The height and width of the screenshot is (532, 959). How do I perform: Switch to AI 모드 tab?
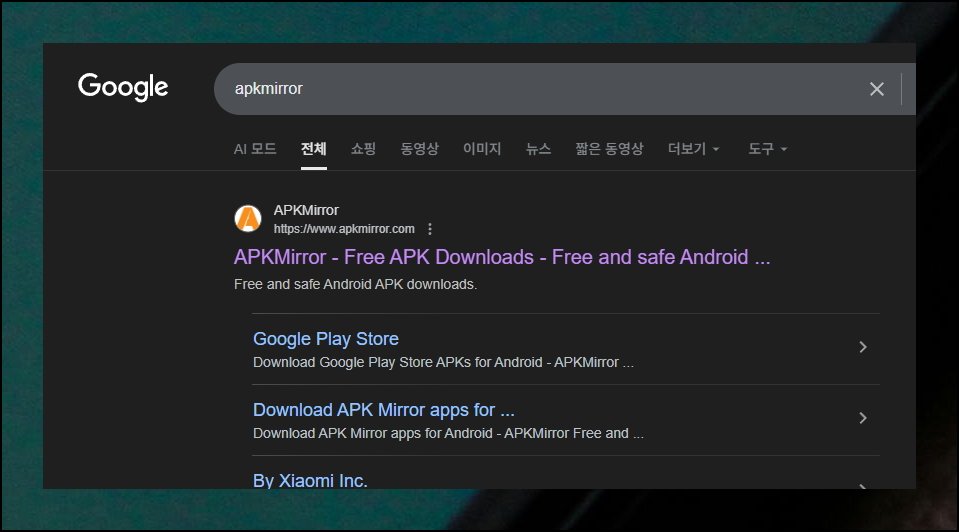pos(255,149)
